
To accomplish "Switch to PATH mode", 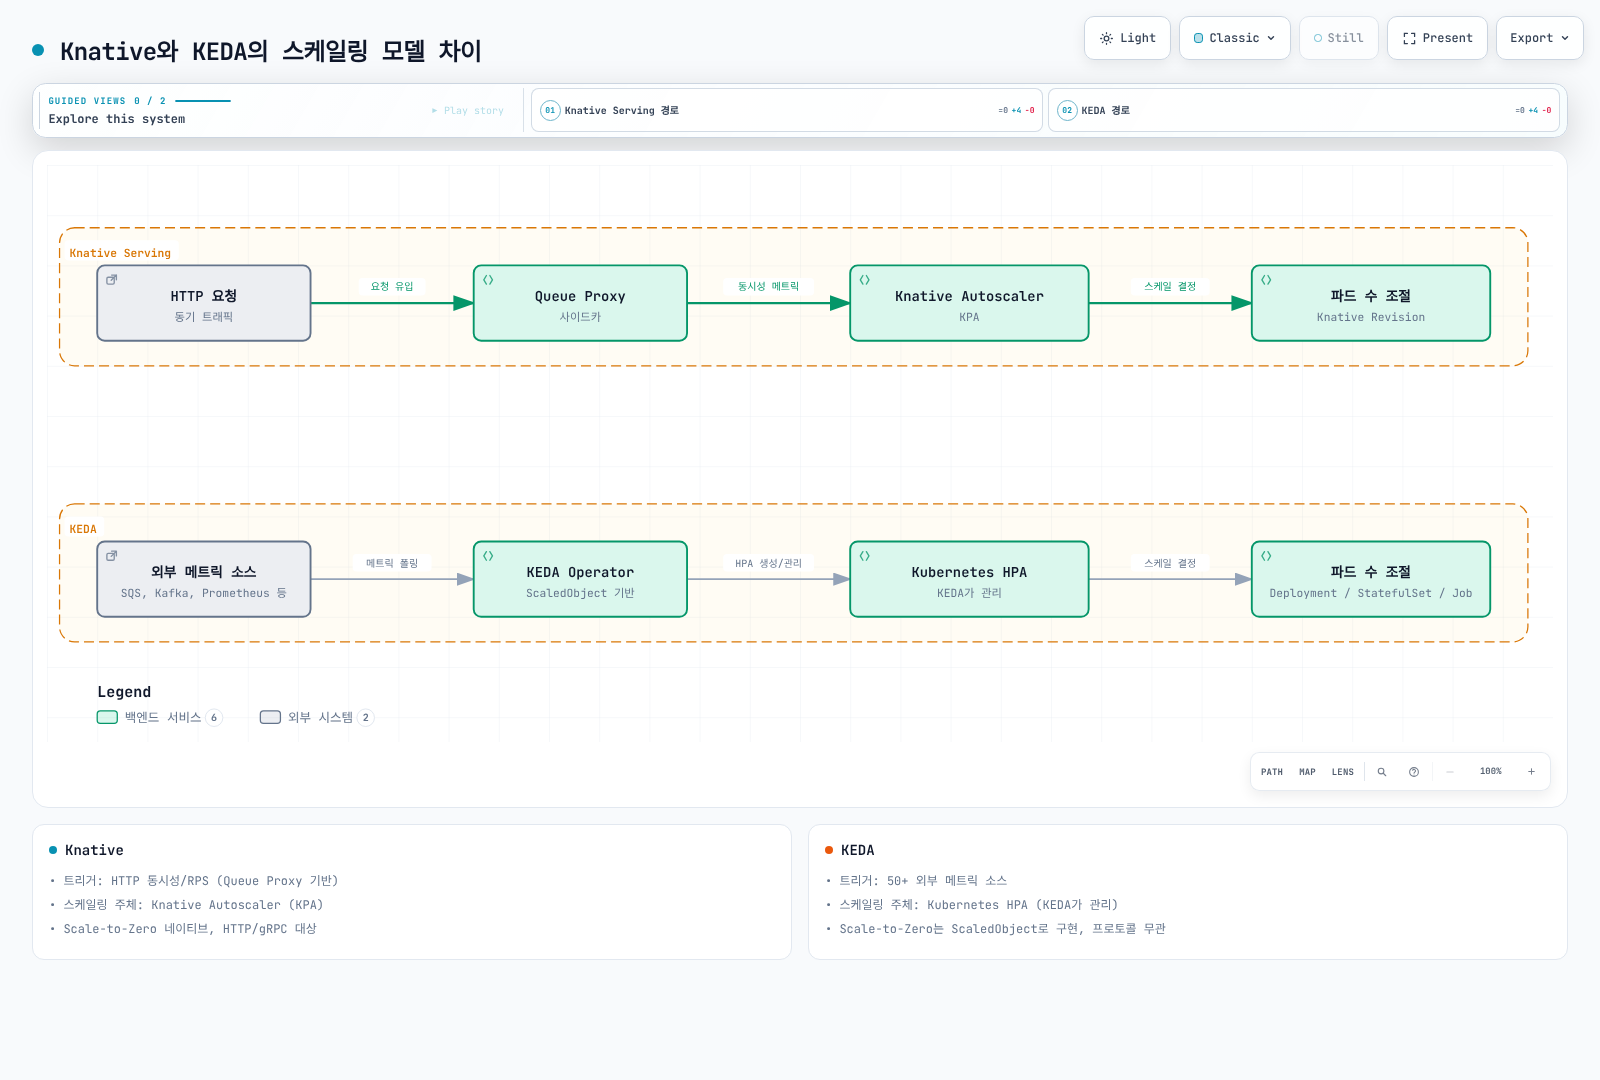I will [1272, 772].
